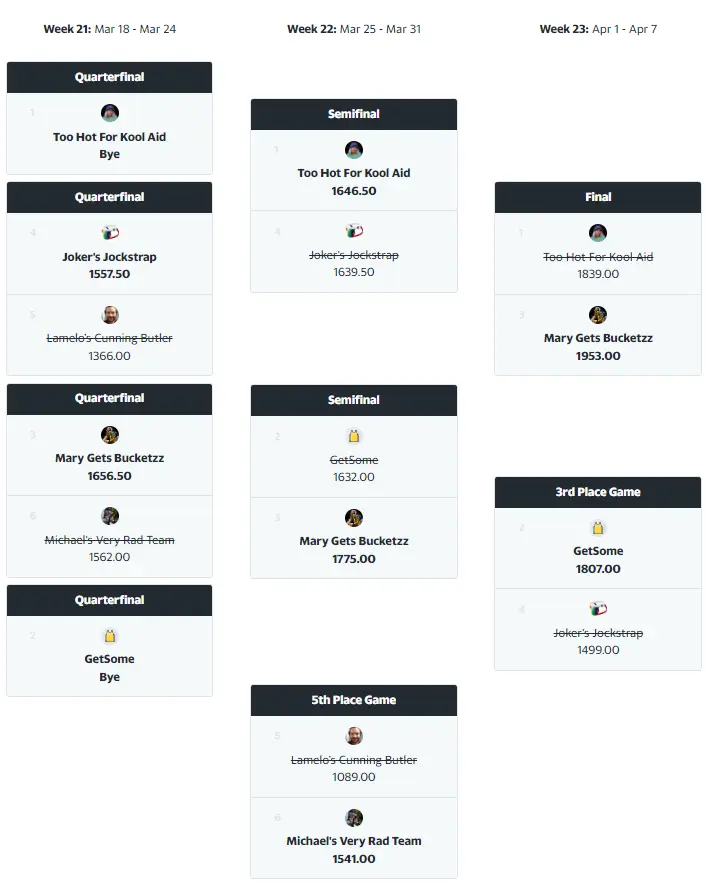Select Joker's Jockstrap name in the Semifinal

(354, 255)
